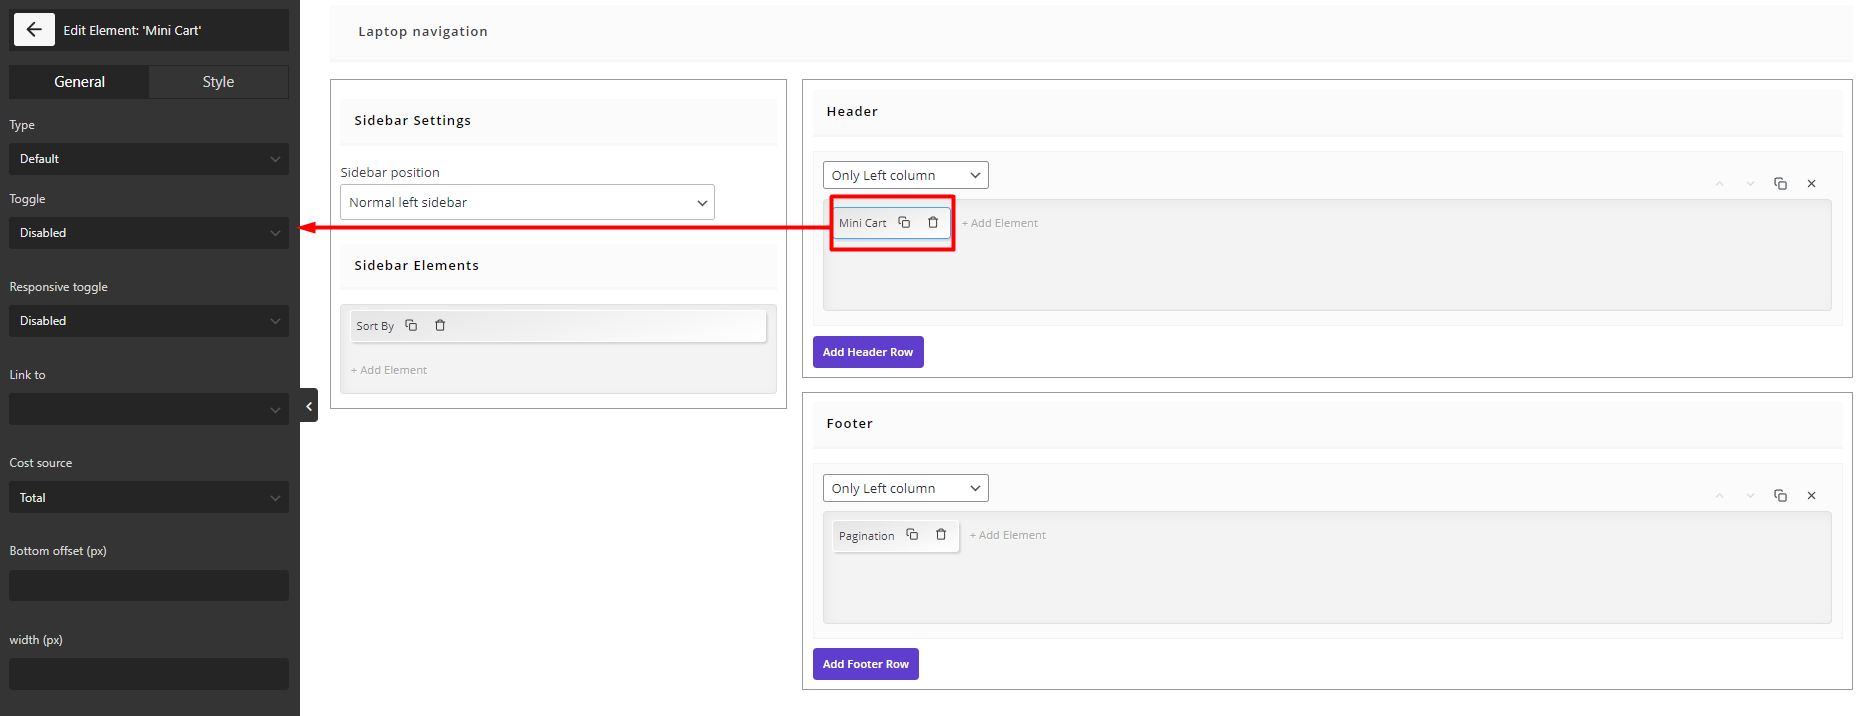1872x716 pixels.
Task: Duplicate the footer row
Action: pos(1780,496)
